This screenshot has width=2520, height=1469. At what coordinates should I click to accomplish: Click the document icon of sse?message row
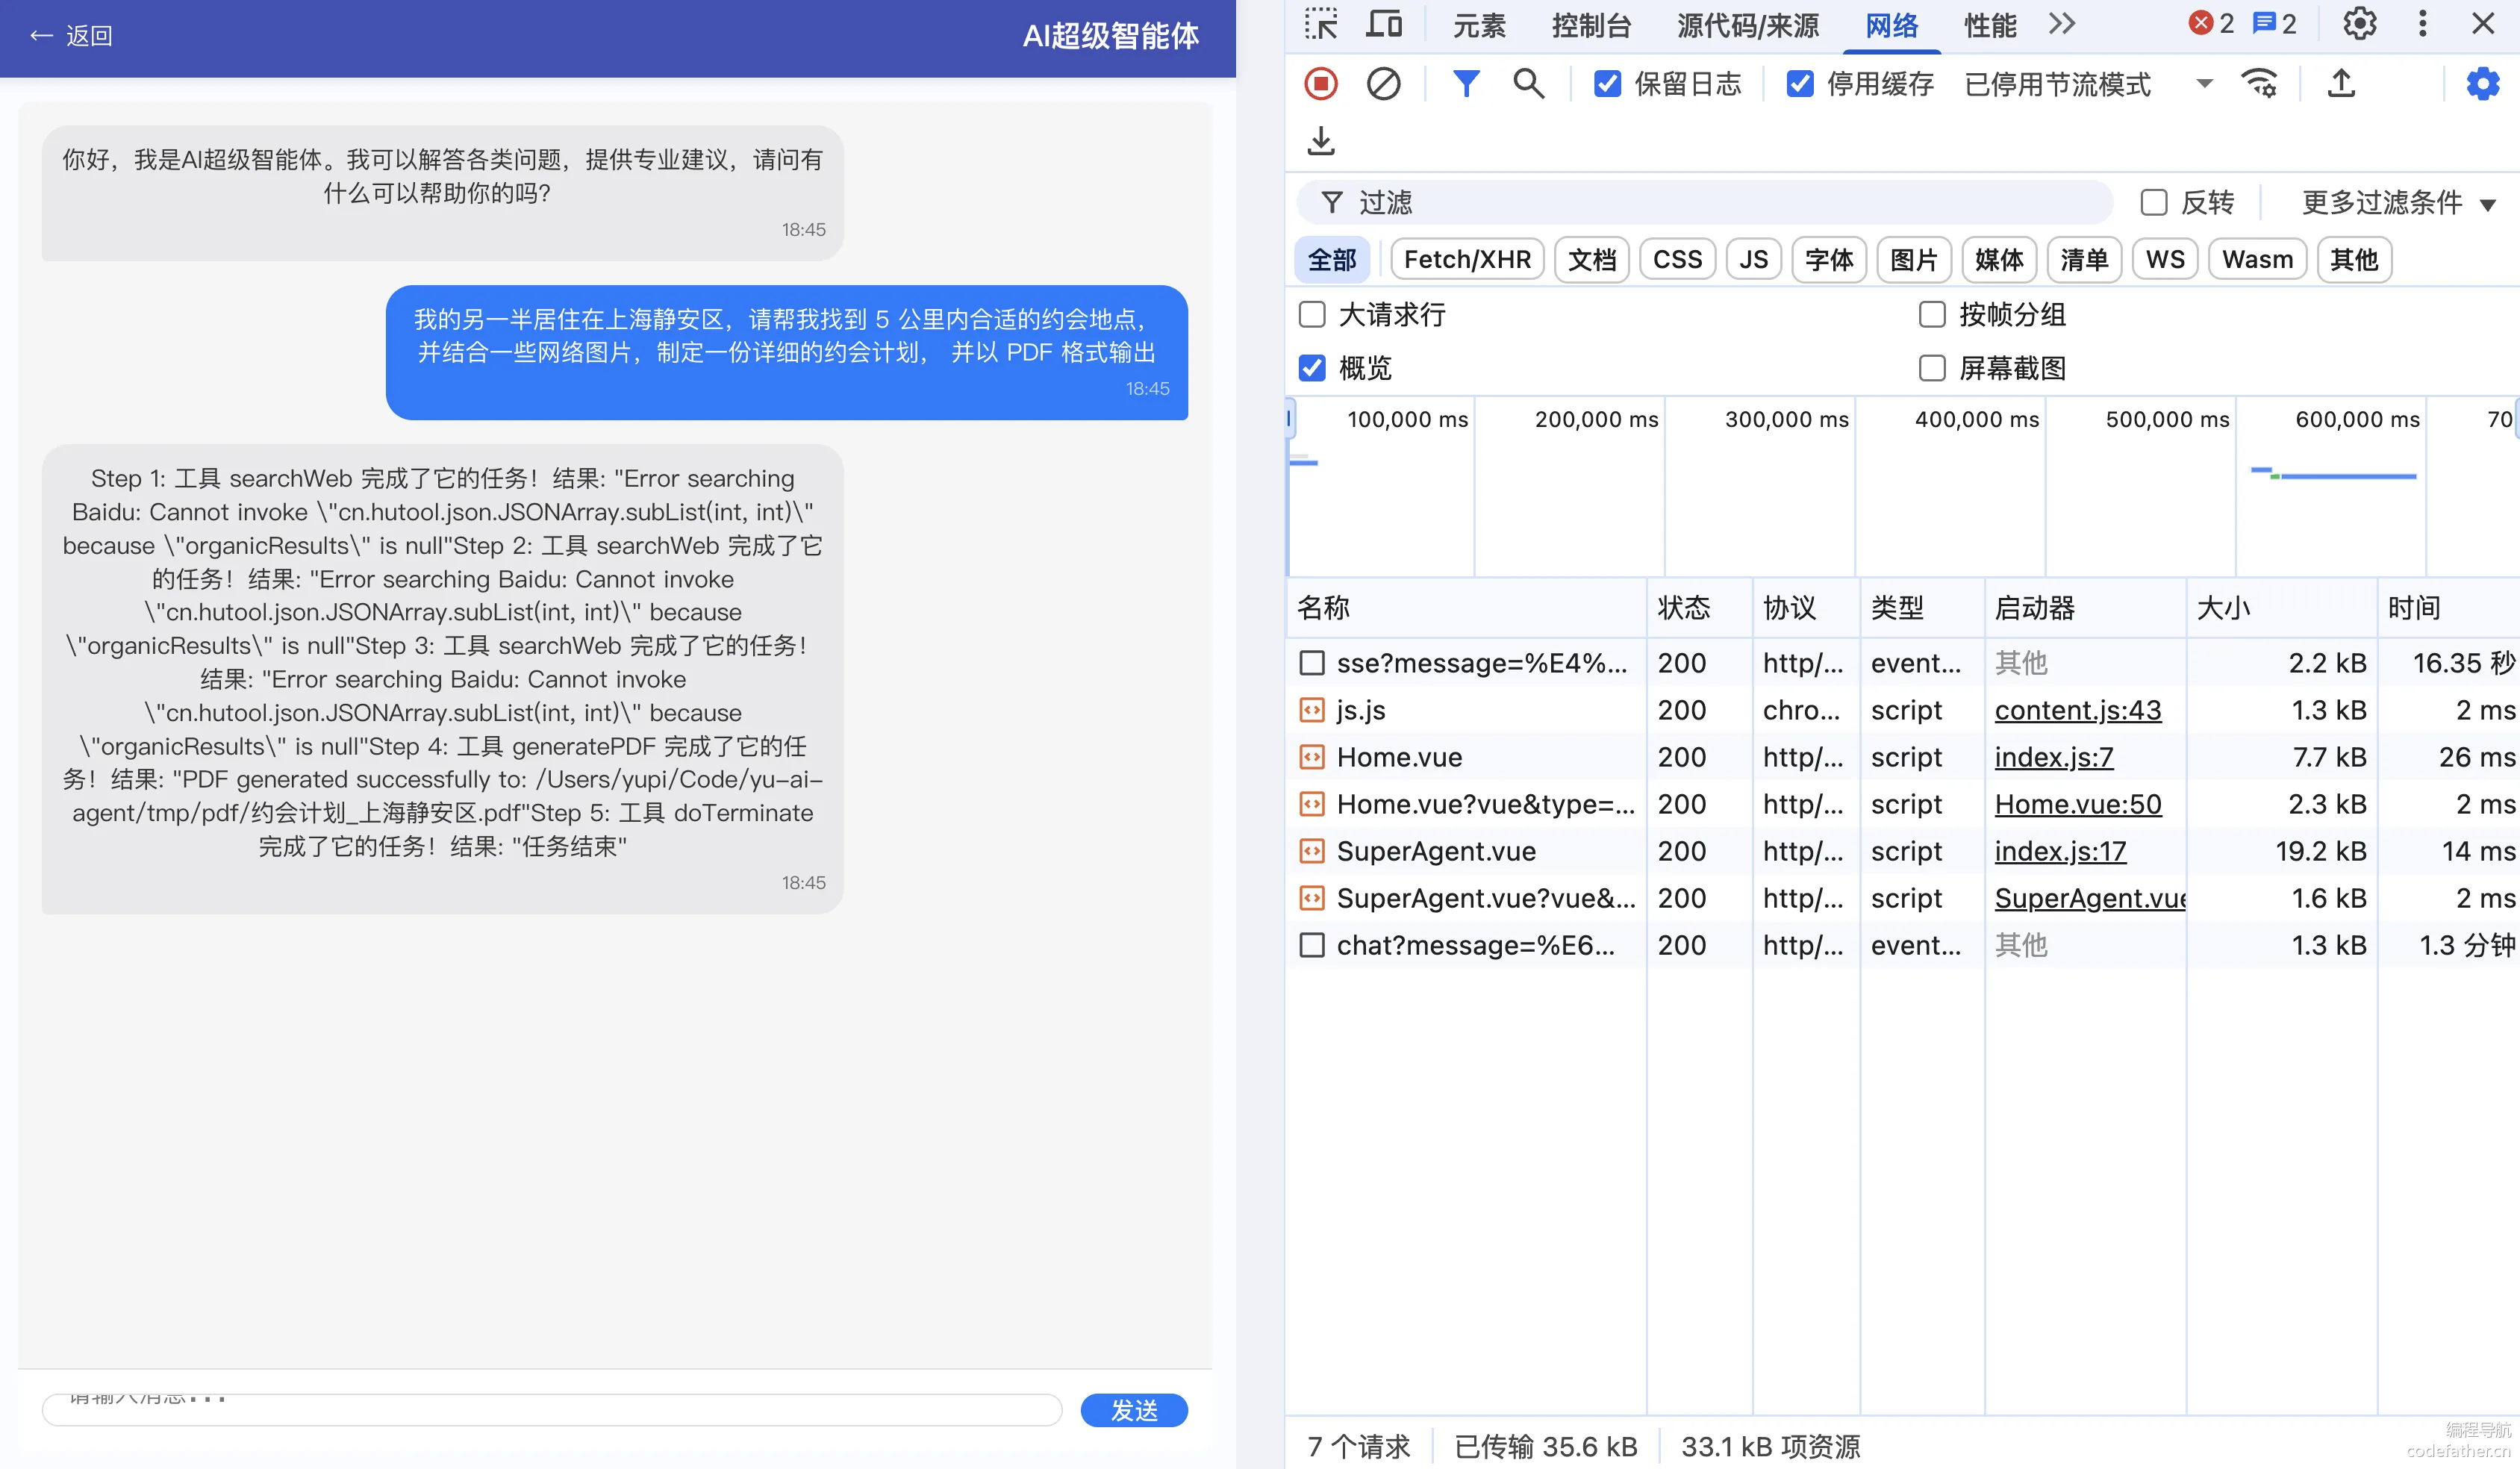point(1312,663)
